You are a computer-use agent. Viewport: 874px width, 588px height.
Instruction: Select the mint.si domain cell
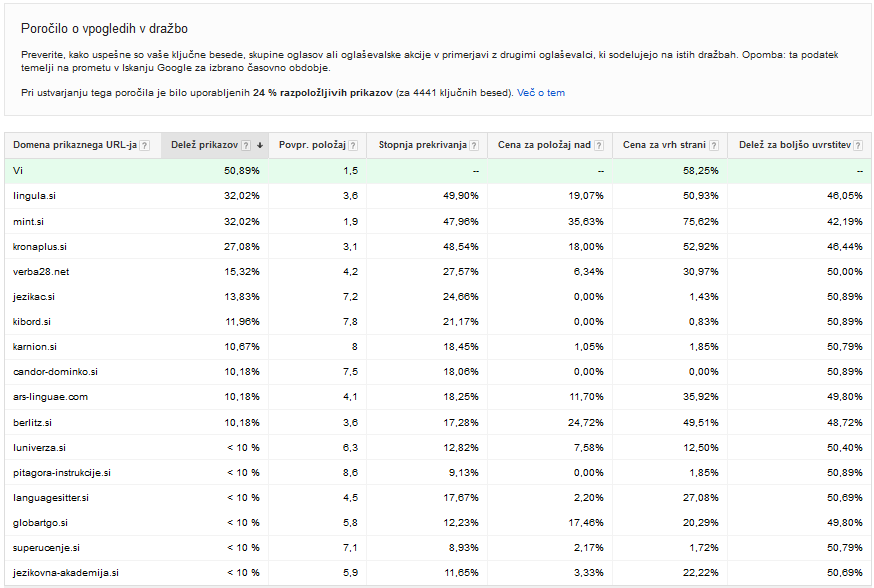click(x=28, y=221)
